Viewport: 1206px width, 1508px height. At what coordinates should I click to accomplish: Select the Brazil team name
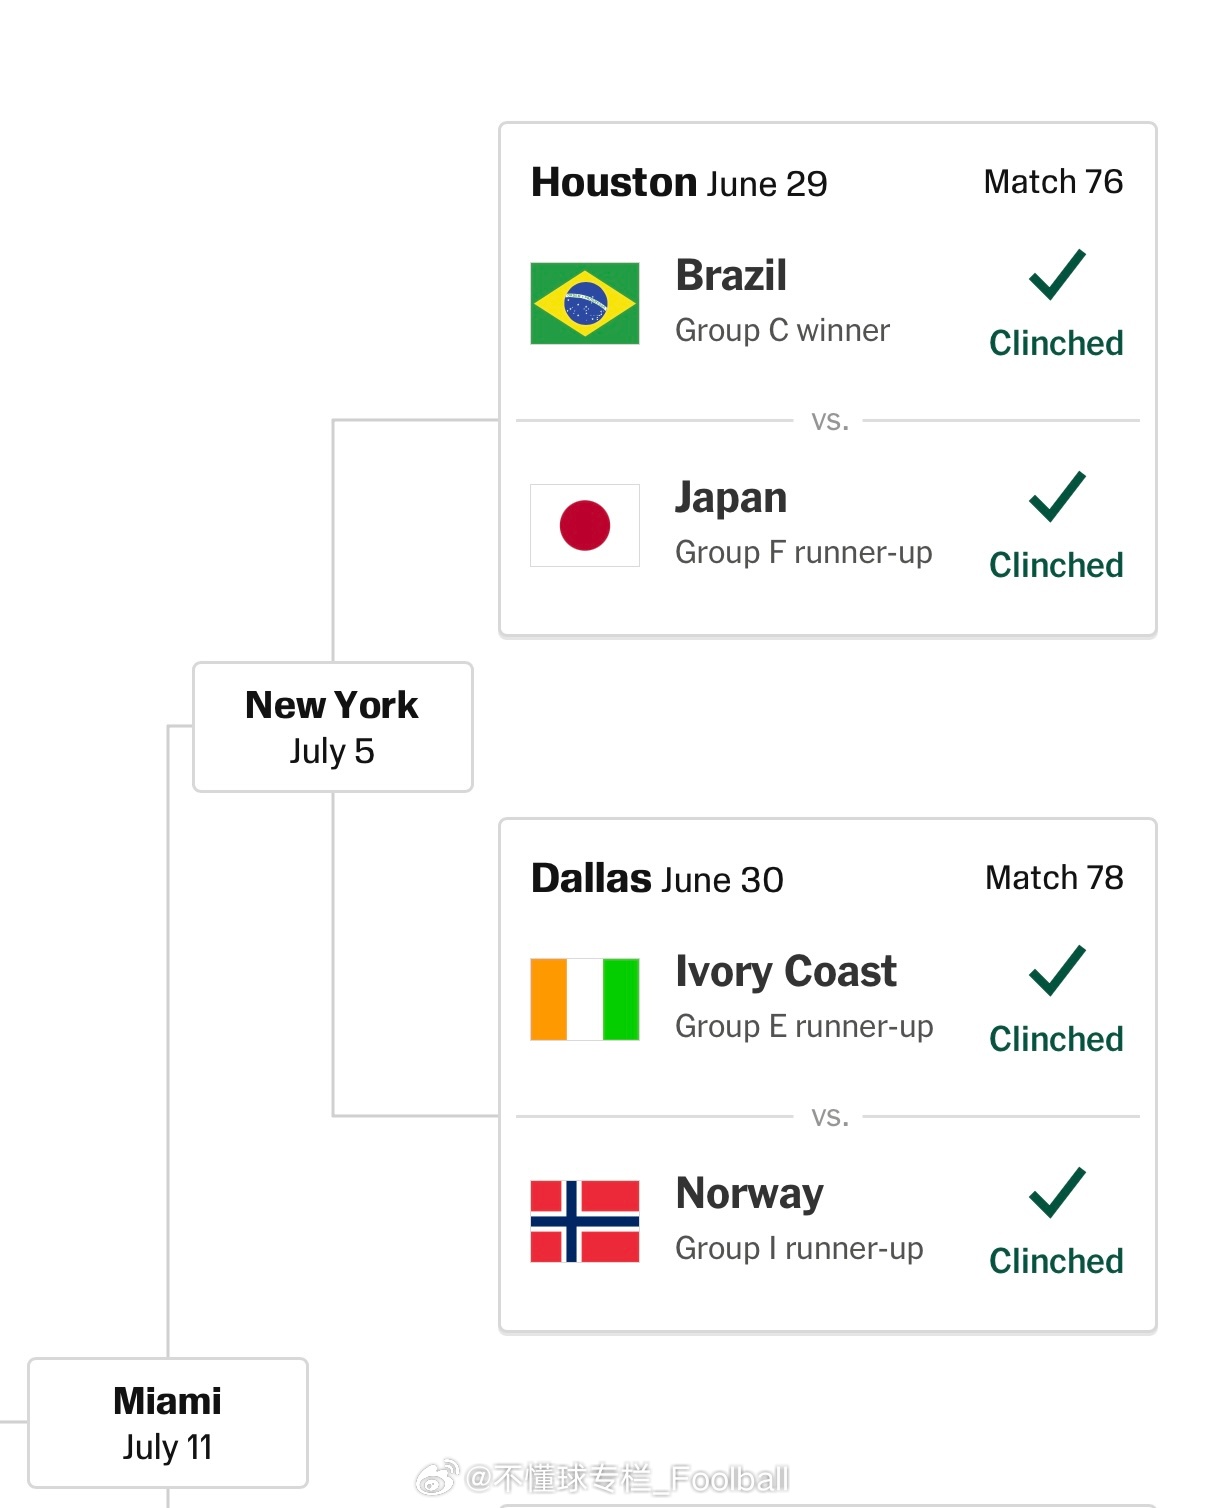tap(731, 276)
